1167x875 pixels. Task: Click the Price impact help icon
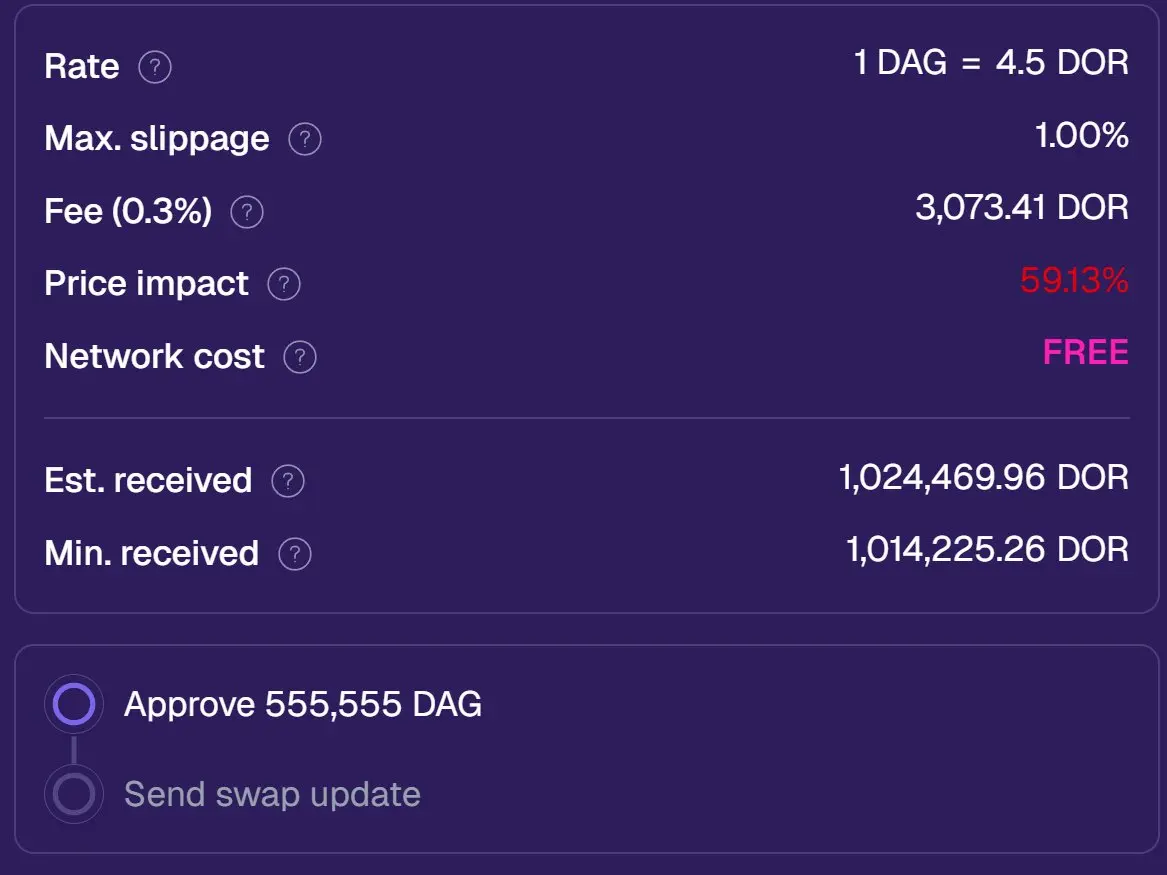click(x=284, y=284)
